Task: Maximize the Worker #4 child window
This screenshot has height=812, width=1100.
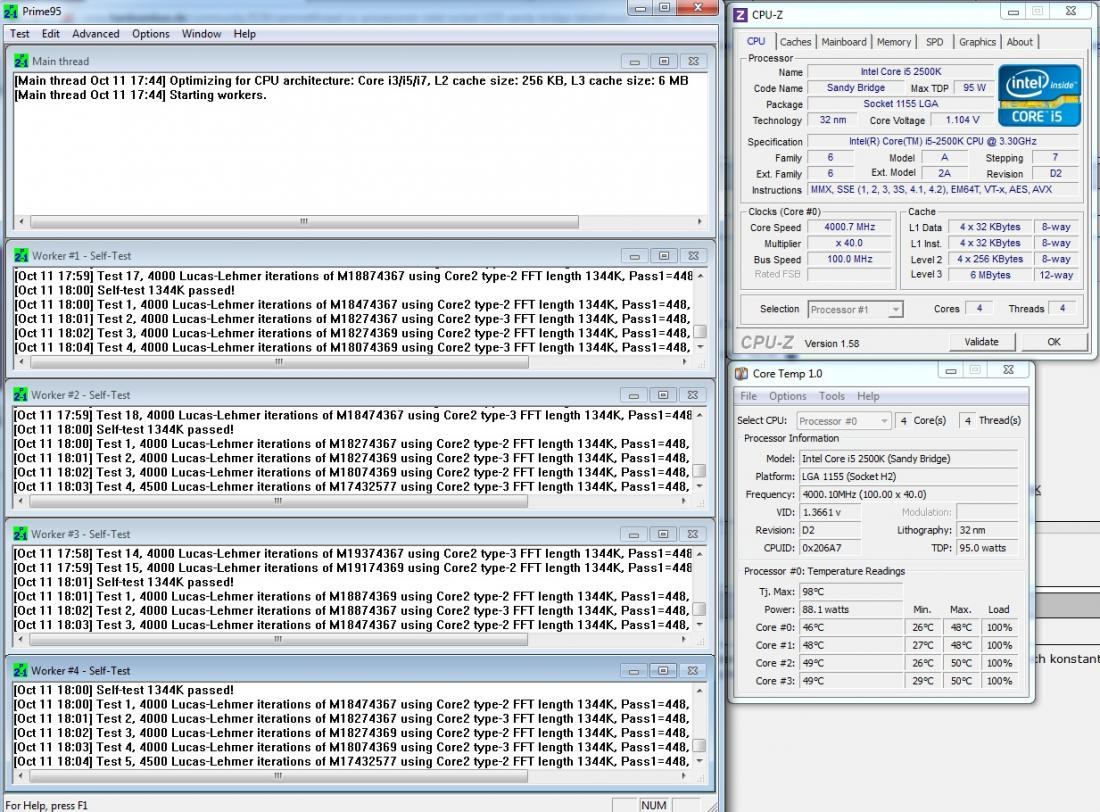Action: coord(663,671)
